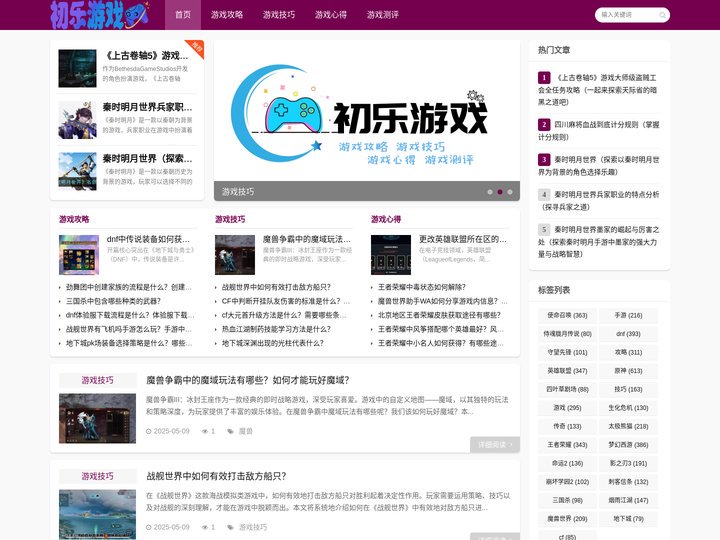Select the 守望先锋 (101) tag
This screenshot has height=540, width=720.
[x=567, y=352]
